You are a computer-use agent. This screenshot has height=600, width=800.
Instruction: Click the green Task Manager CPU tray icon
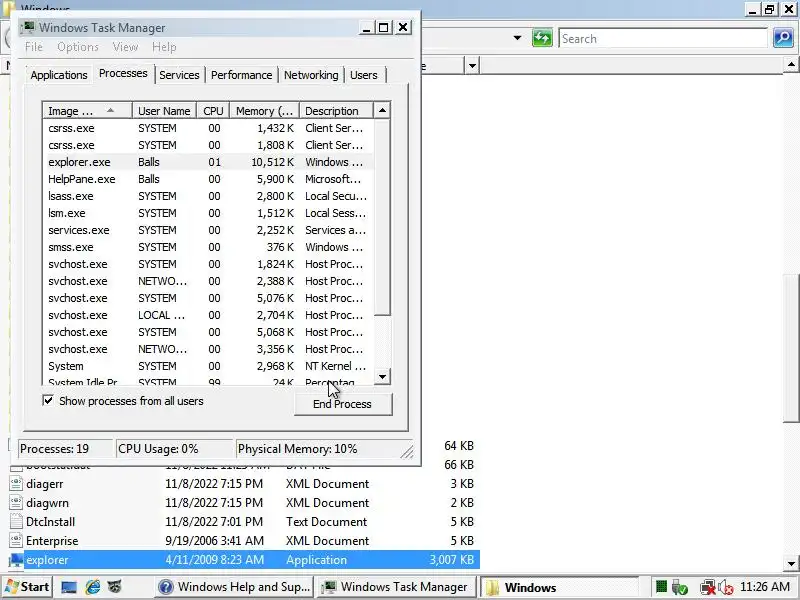coord(661,587)
